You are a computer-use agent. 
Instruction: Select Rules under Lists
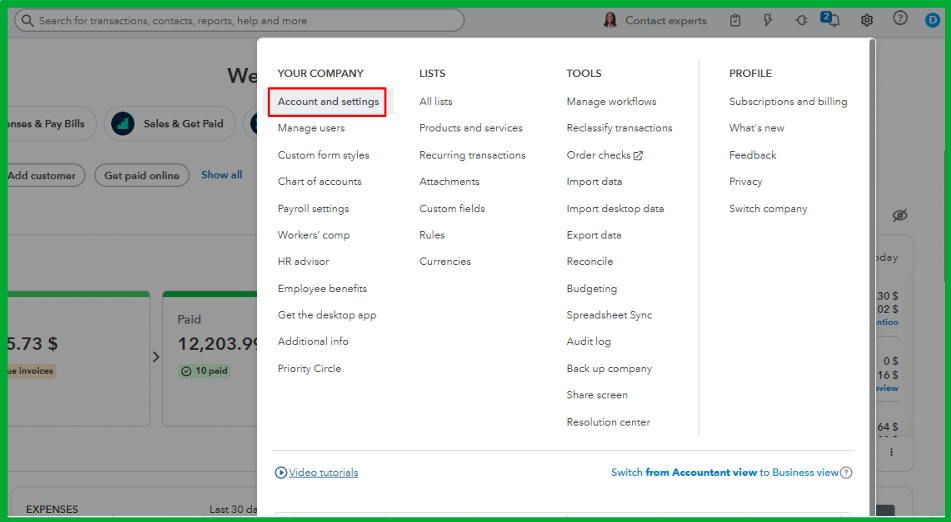pos(432,235)
